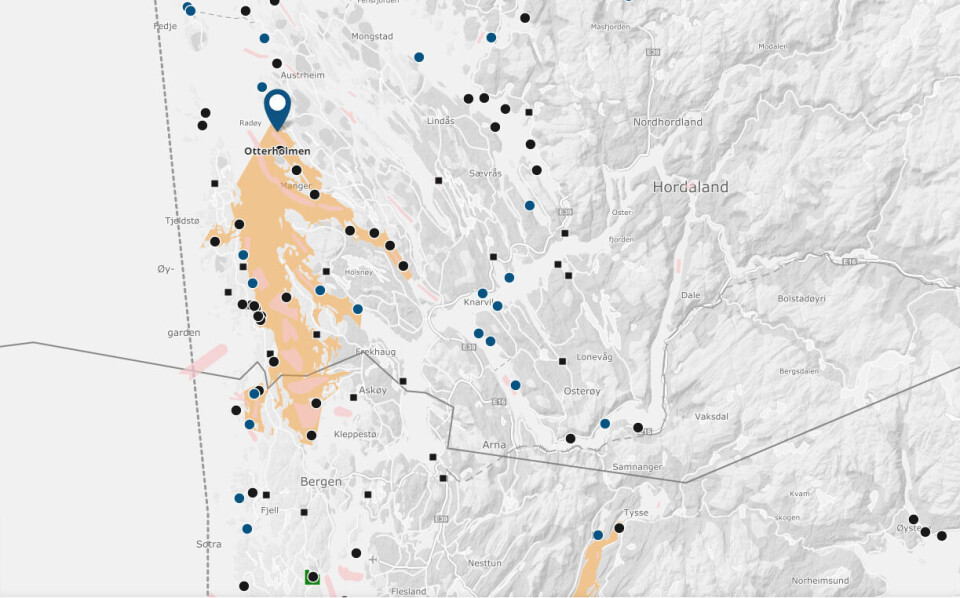Viewport: 960px width, 598px height.
Task: Select the green-highlighted marker near Flesland
Action: click(x=312, y=577)
